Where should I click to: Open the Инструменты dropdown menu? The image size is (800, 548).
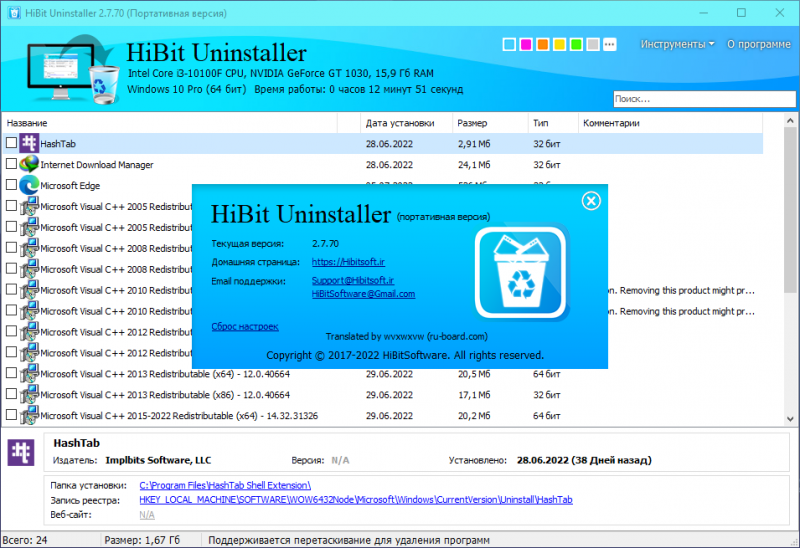tap(677, 44)
